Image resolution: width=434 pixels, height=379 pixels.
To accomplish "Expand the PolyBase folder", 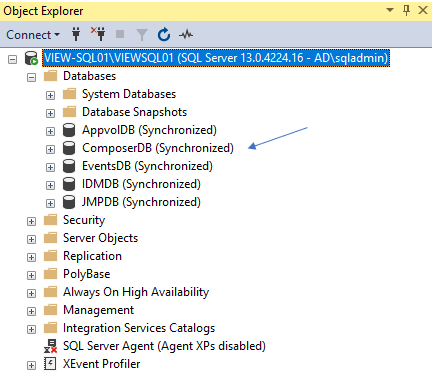I will (31, 276).
